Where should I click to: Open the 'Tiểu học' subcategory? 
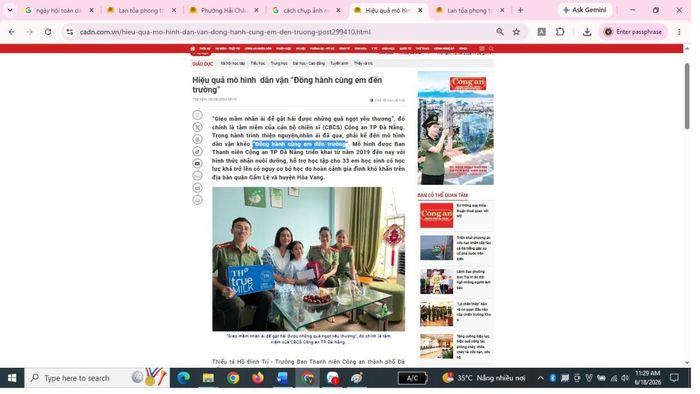pyautogui.click(x=258, y=63)
